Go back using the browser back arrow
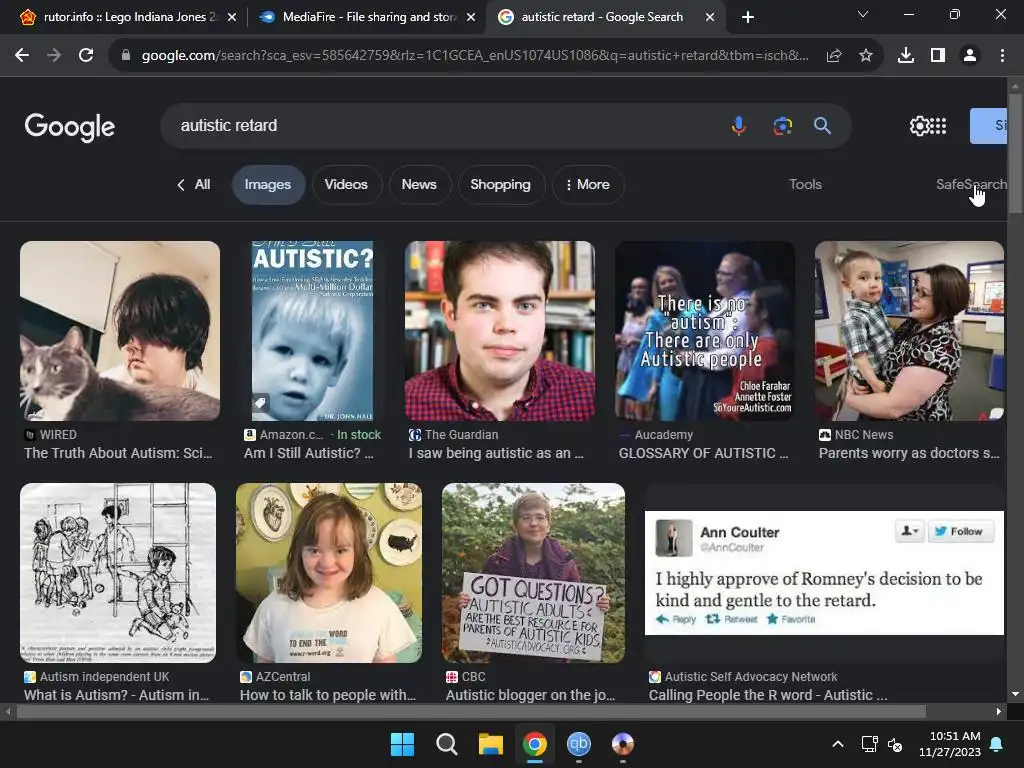The width and height of the screenshot is (1024, 768). [22, 56]
